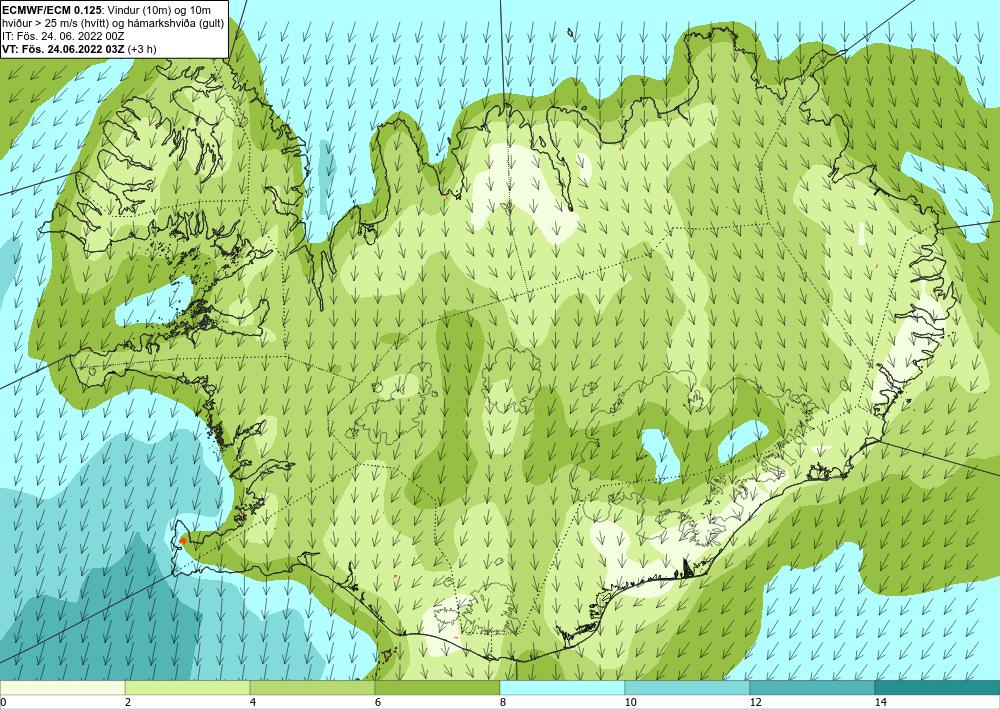
Task: Click the pale yellow 0–2 m/s legend swatch
Action: 62,687
